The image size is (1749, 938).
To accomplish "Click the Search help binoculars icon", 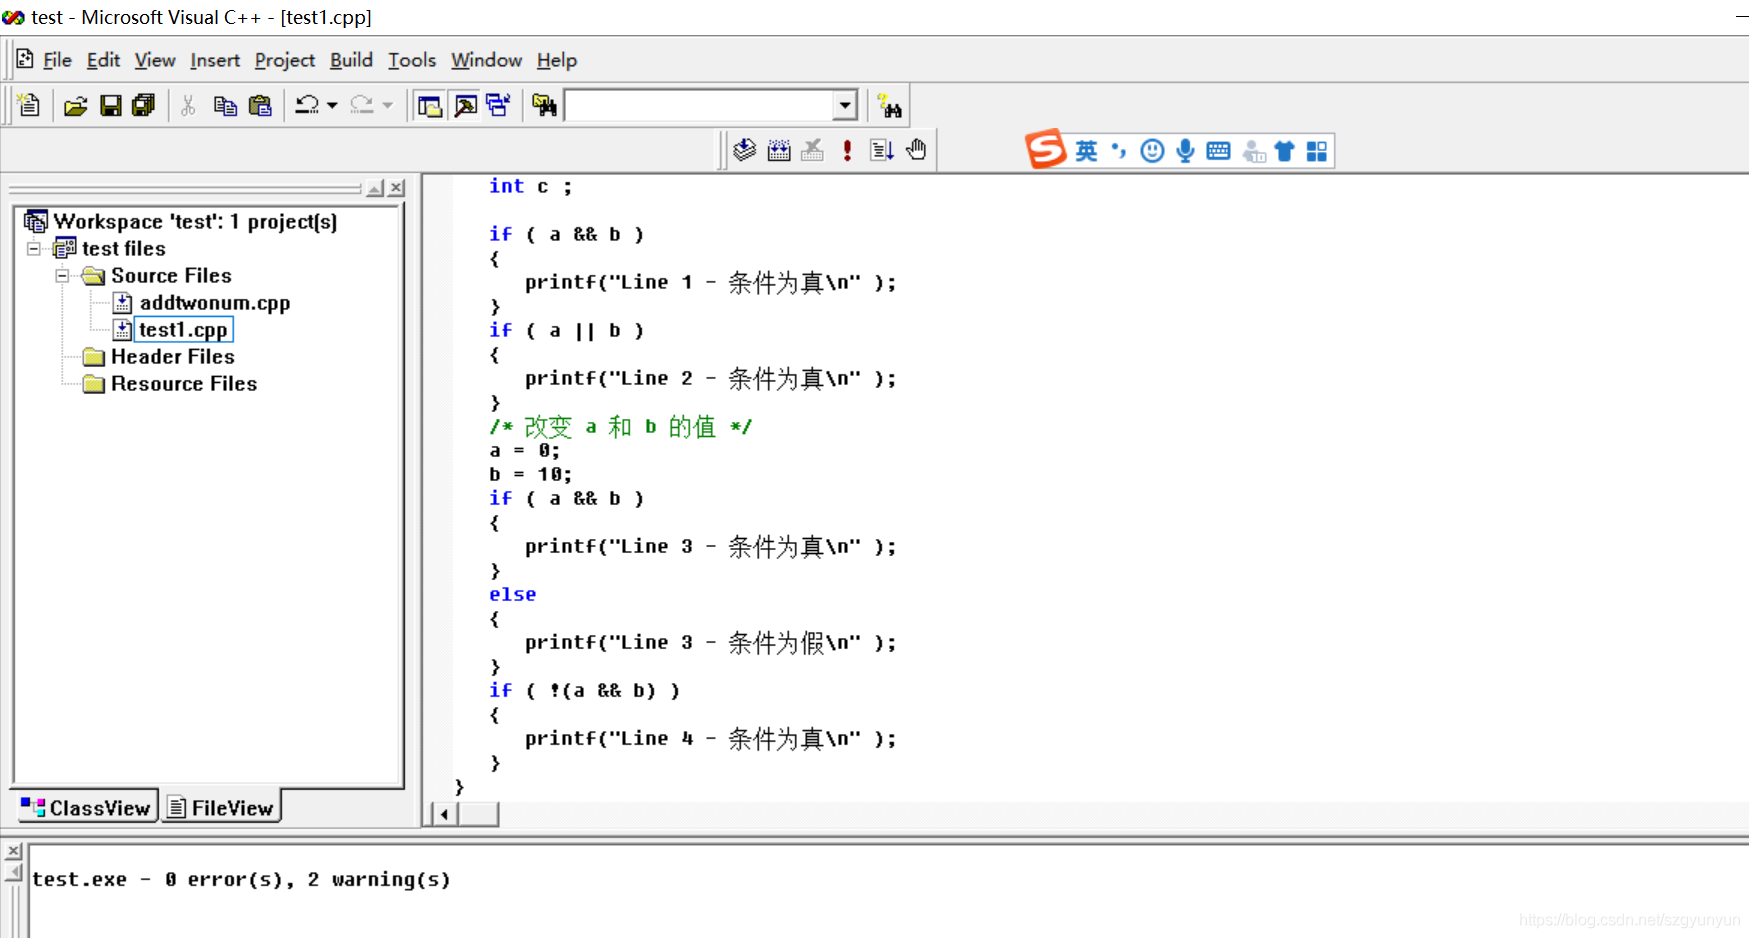I will pos(889,105).
